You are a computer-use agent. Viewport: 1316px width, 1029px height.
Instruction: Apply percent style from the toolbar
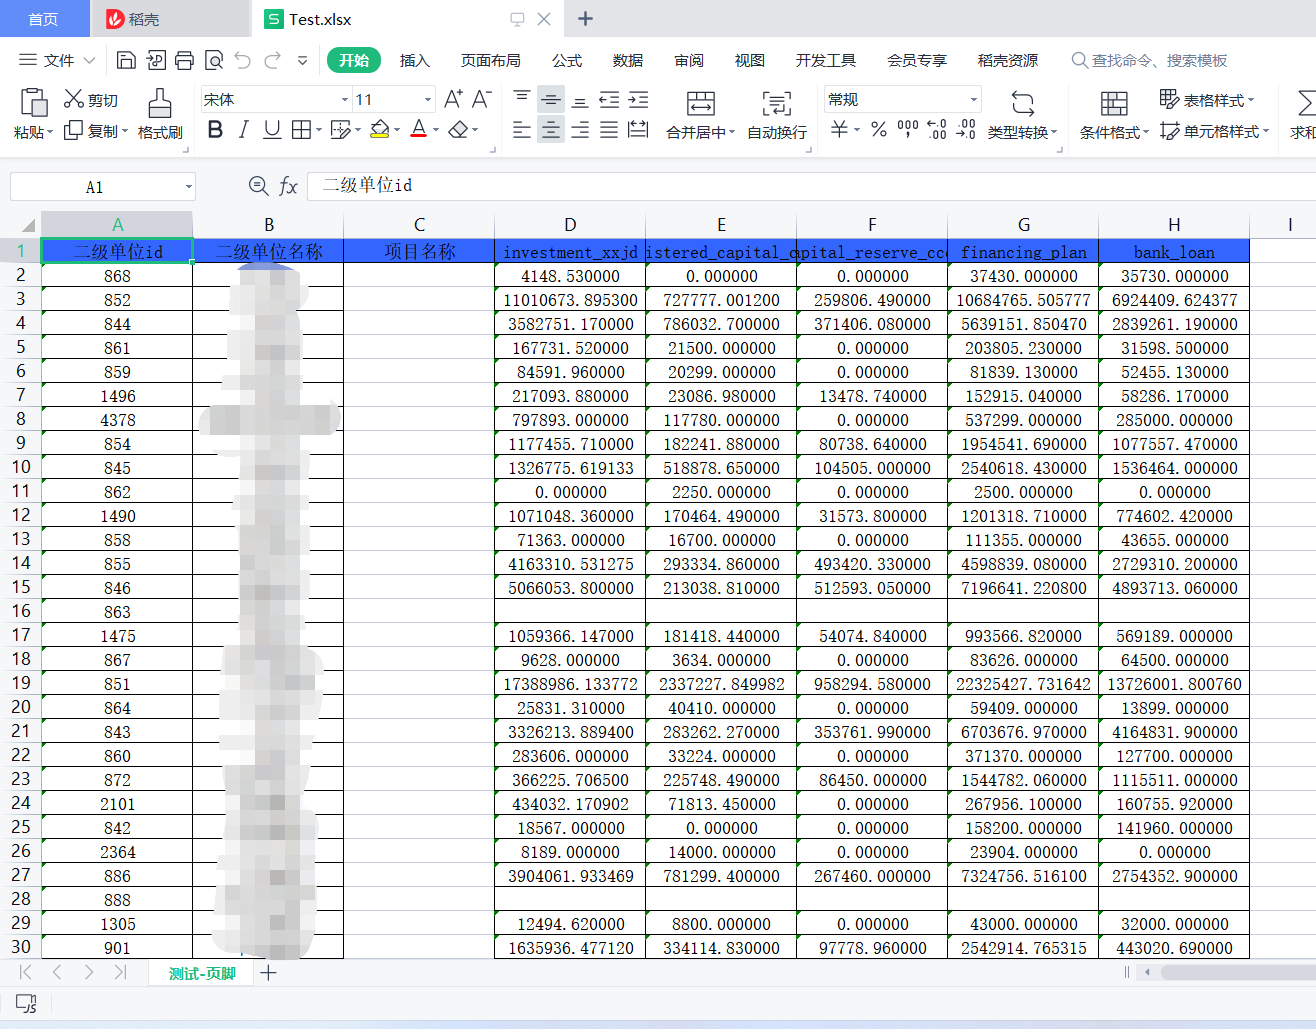point(878,128)
